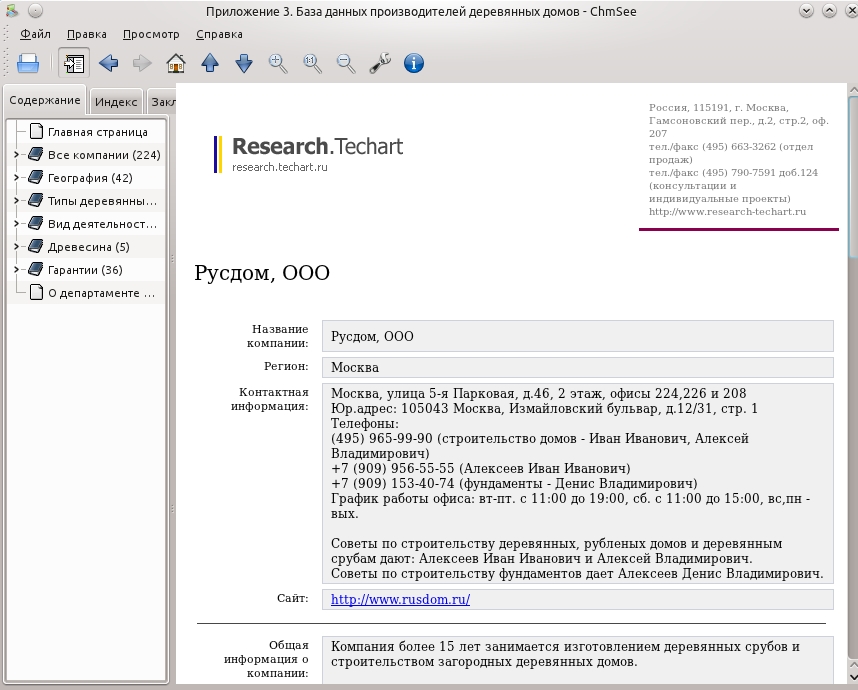Expand the Типы деревянных node

[x=16, y=201]
